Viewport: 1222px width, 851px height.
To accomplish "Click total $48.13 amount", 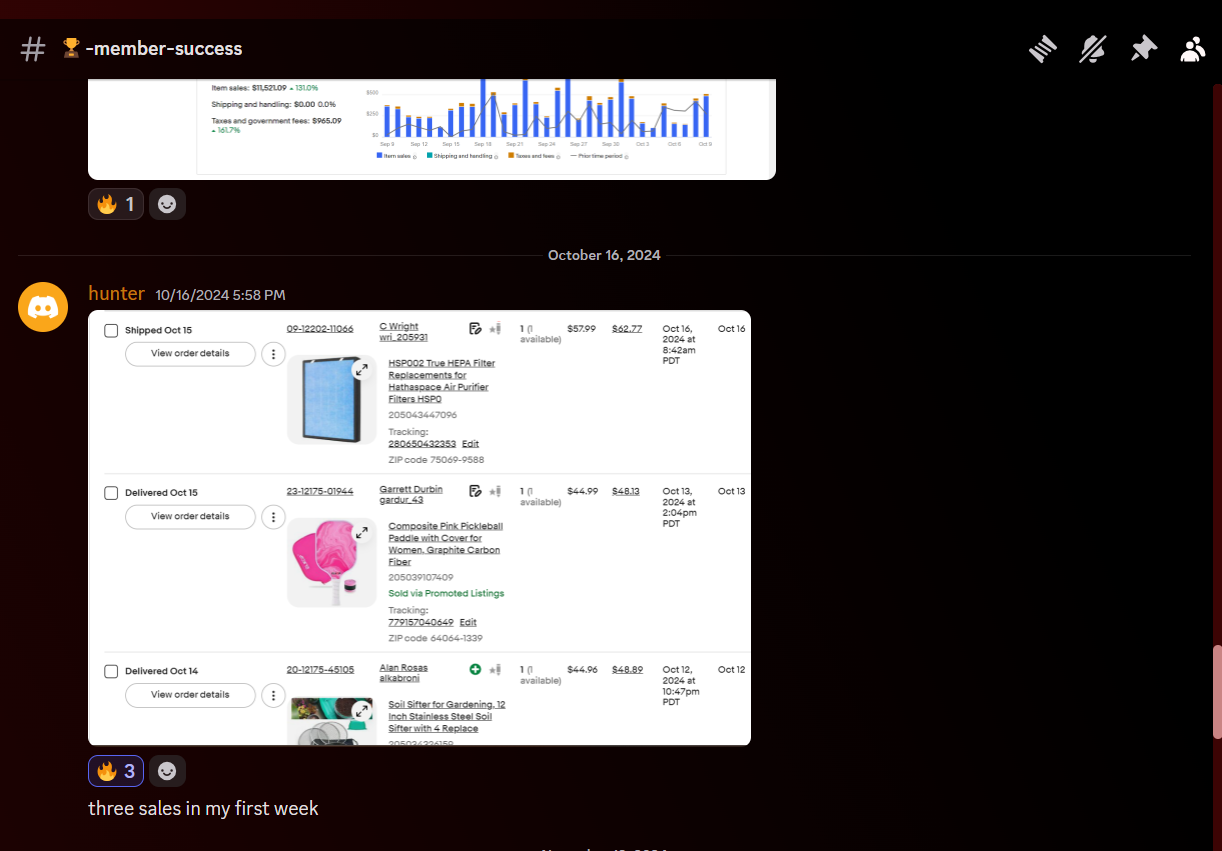I will [x=626, y=491].
